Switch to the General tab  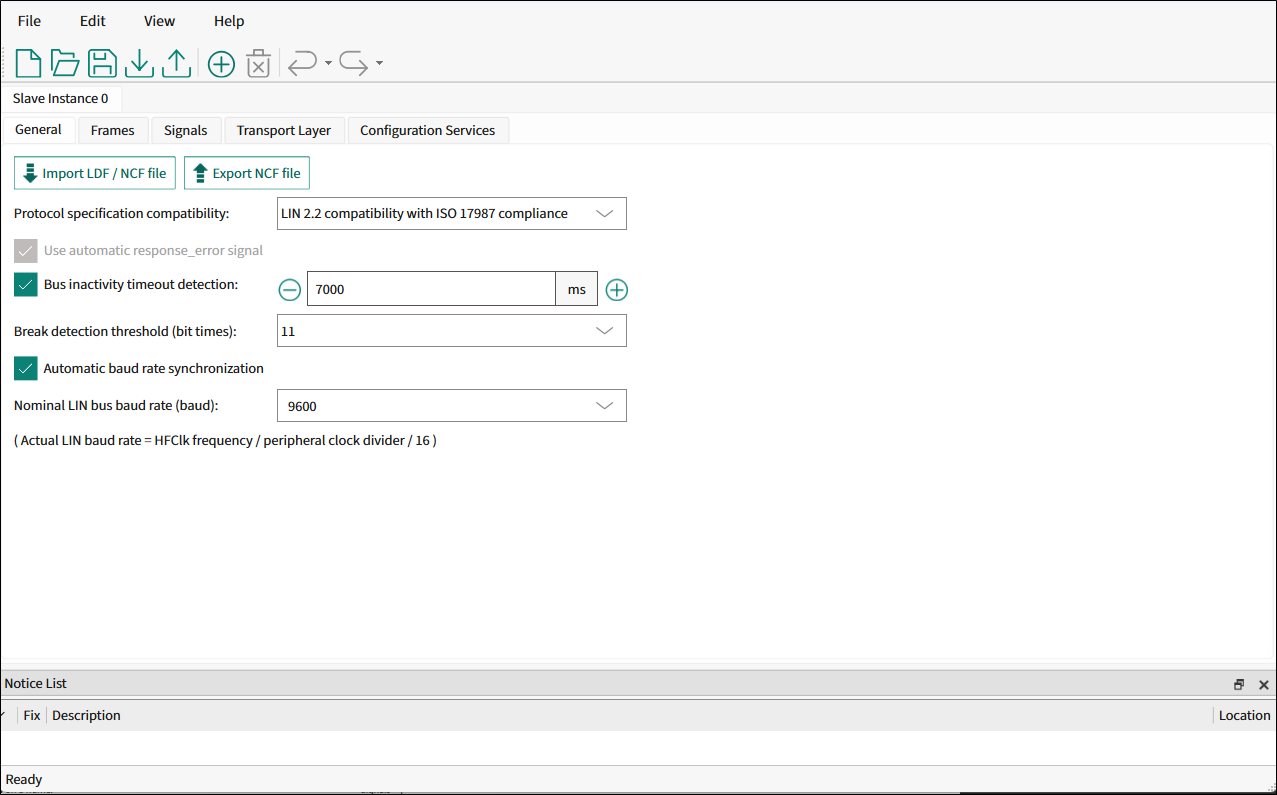click(39, 130)
